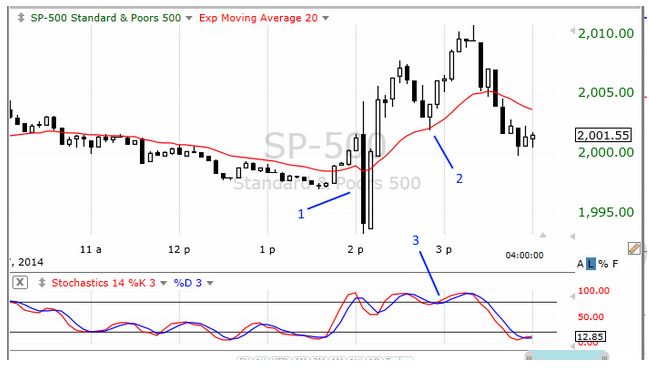This screenshot has height=371, width=649.
Task: Open the Exp Moving Average 20 dropdown arrow
Action: (325, 18)
